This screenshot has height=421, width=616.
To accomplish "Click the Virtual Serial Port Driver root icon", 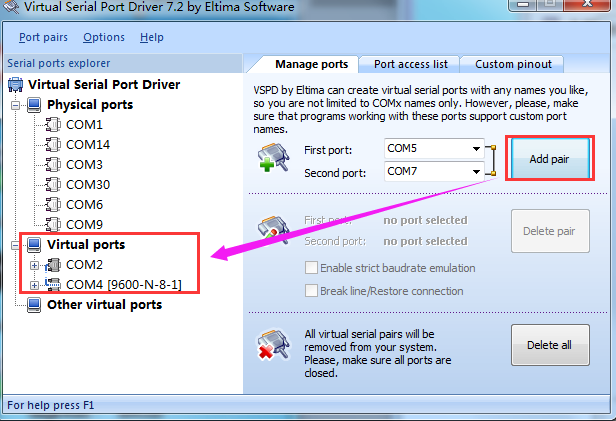I will tap(16, 85).
